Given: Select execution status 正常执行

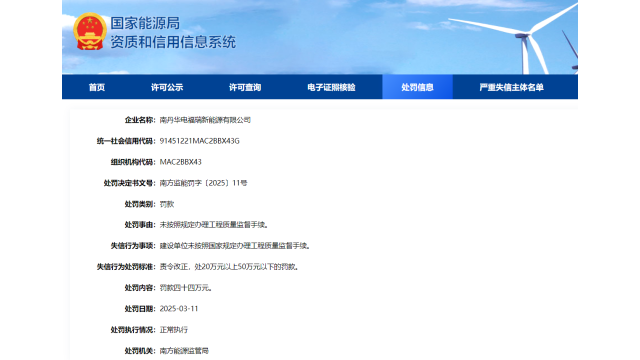Looking at the screenshot, I should pos(173,330).
